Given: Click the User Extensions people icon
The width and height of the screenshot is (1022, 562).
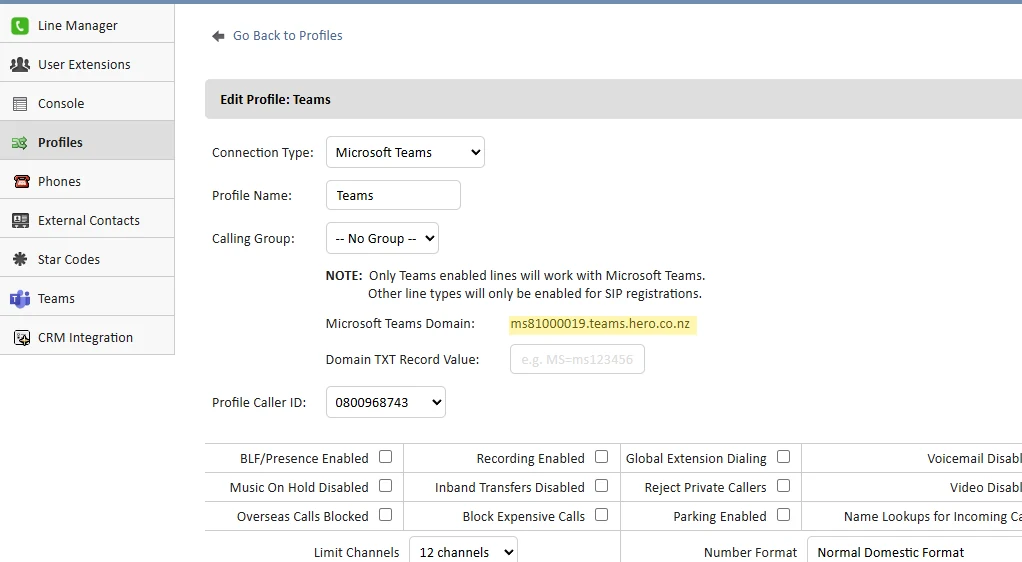Looking at the screenshot, I should coord(20,65).
